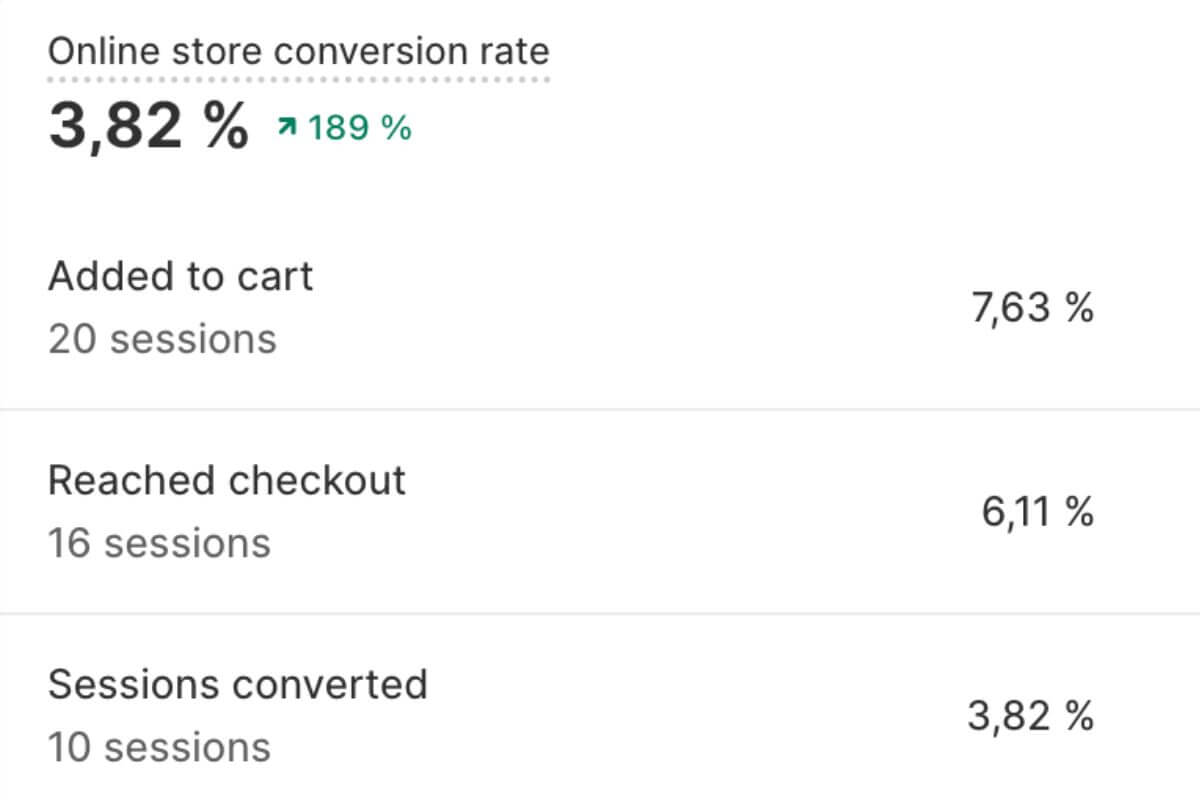Select the 6,11 % checkout rate

click(x=1037, y=513)
